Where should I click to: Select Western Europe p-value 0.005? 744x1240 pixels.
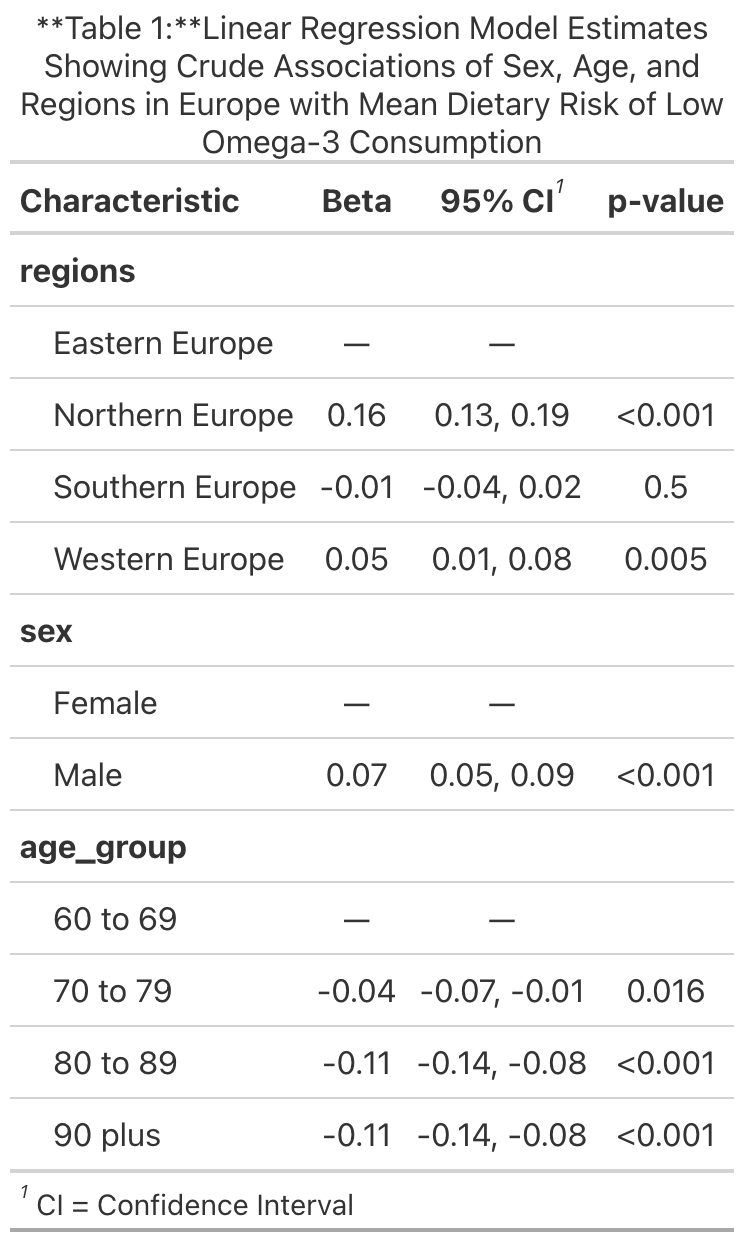click(665, 559)
